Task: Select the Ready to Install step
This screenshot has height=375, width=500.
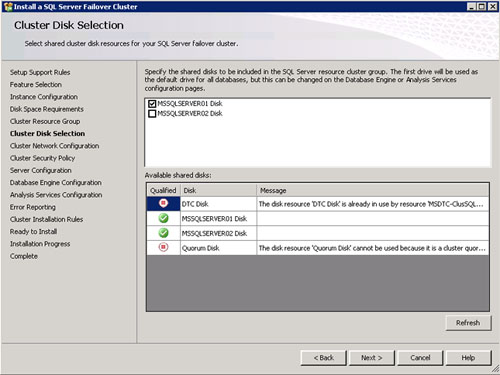Action: [x=33, y=232]
